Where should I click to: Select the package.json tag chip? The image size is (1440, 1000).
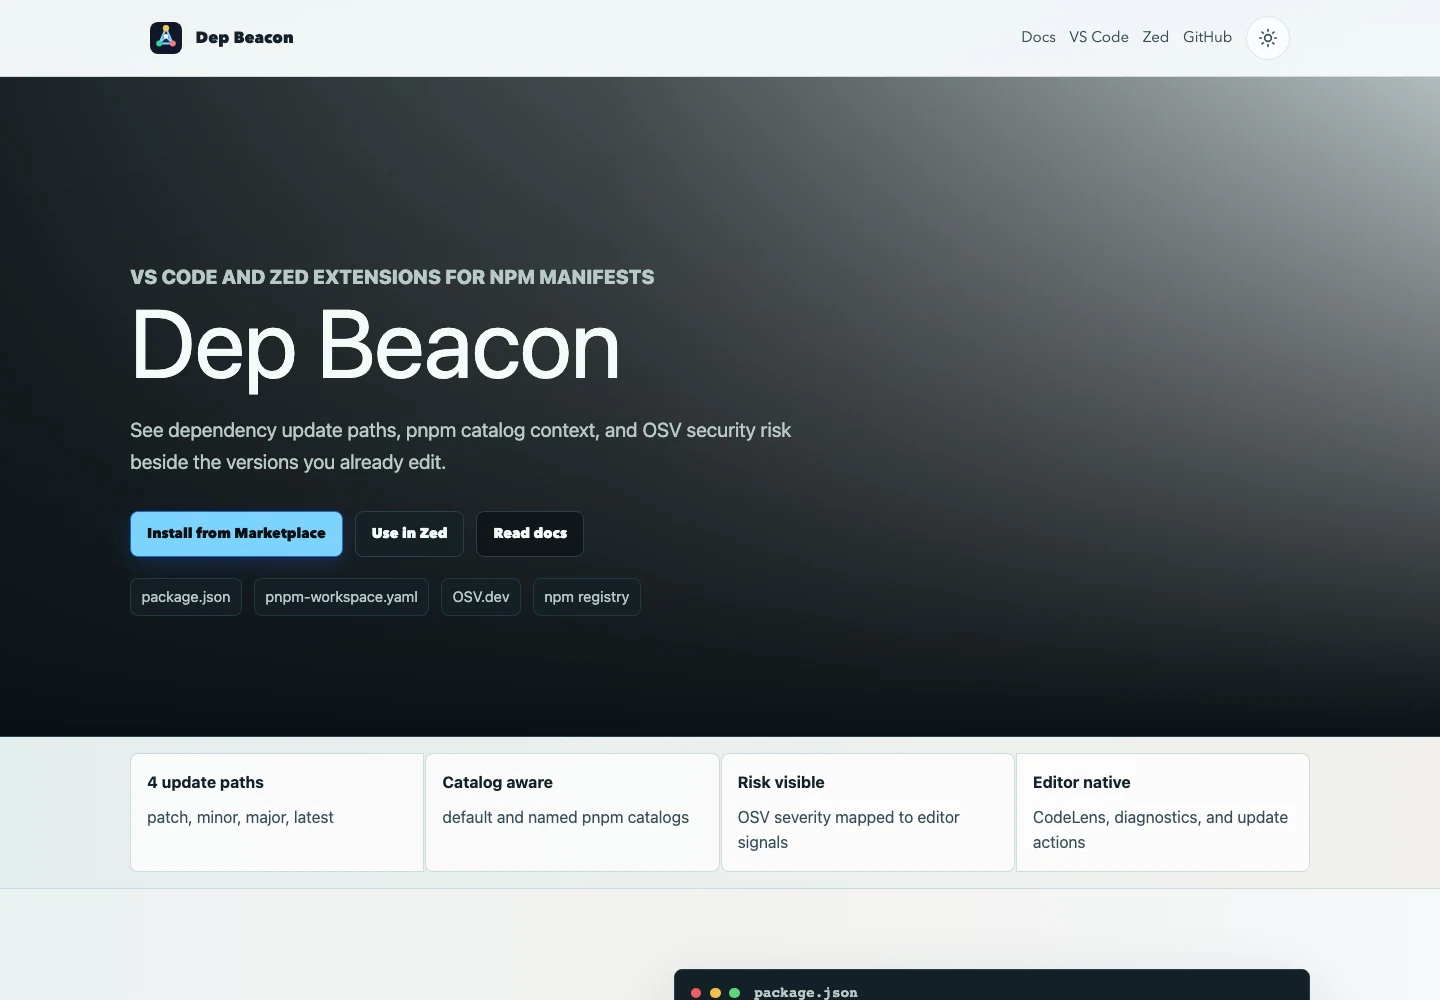tap(186, 597)
